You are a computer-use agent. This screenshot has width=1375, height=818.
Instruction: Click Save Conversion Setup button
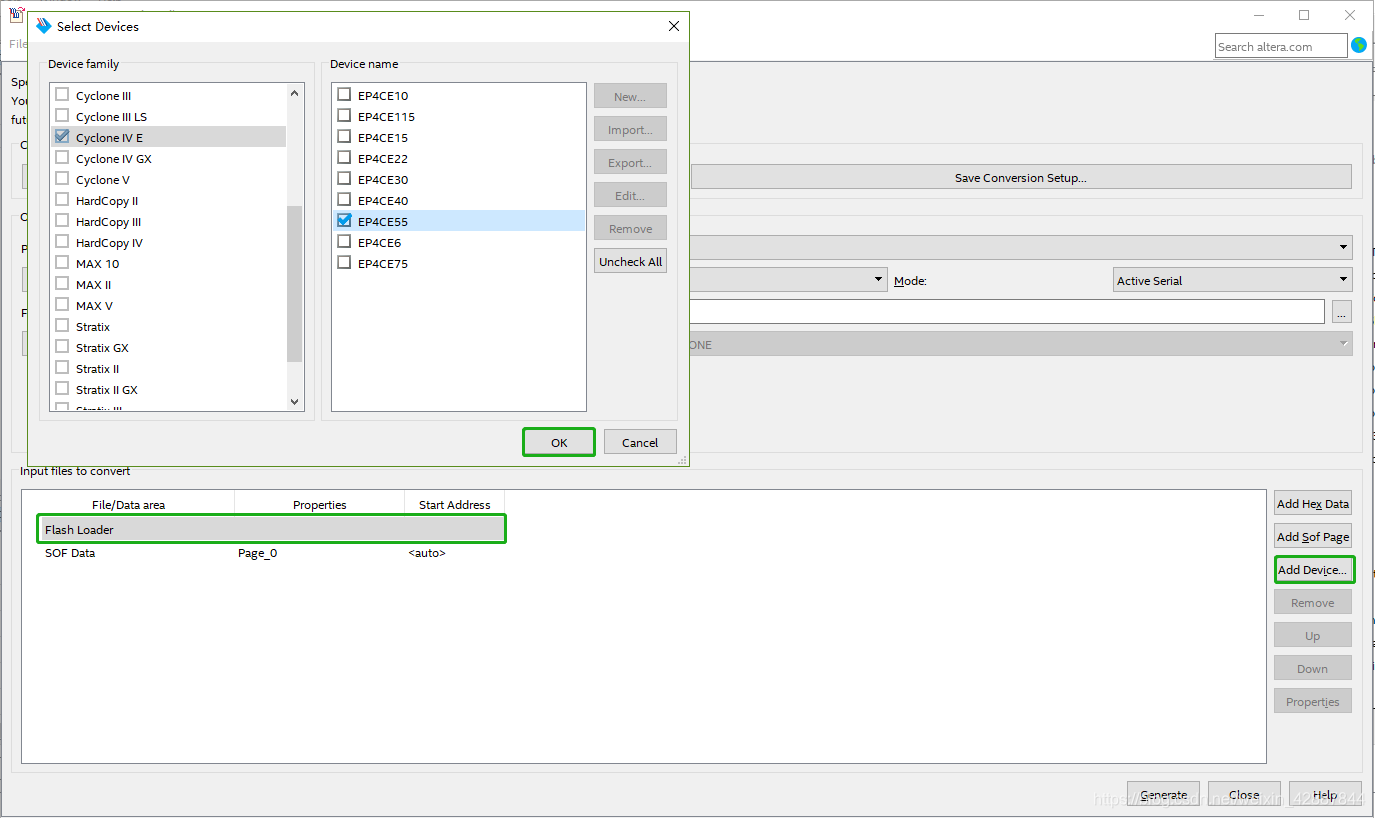pyautogui.click(x=1021, y=177)
